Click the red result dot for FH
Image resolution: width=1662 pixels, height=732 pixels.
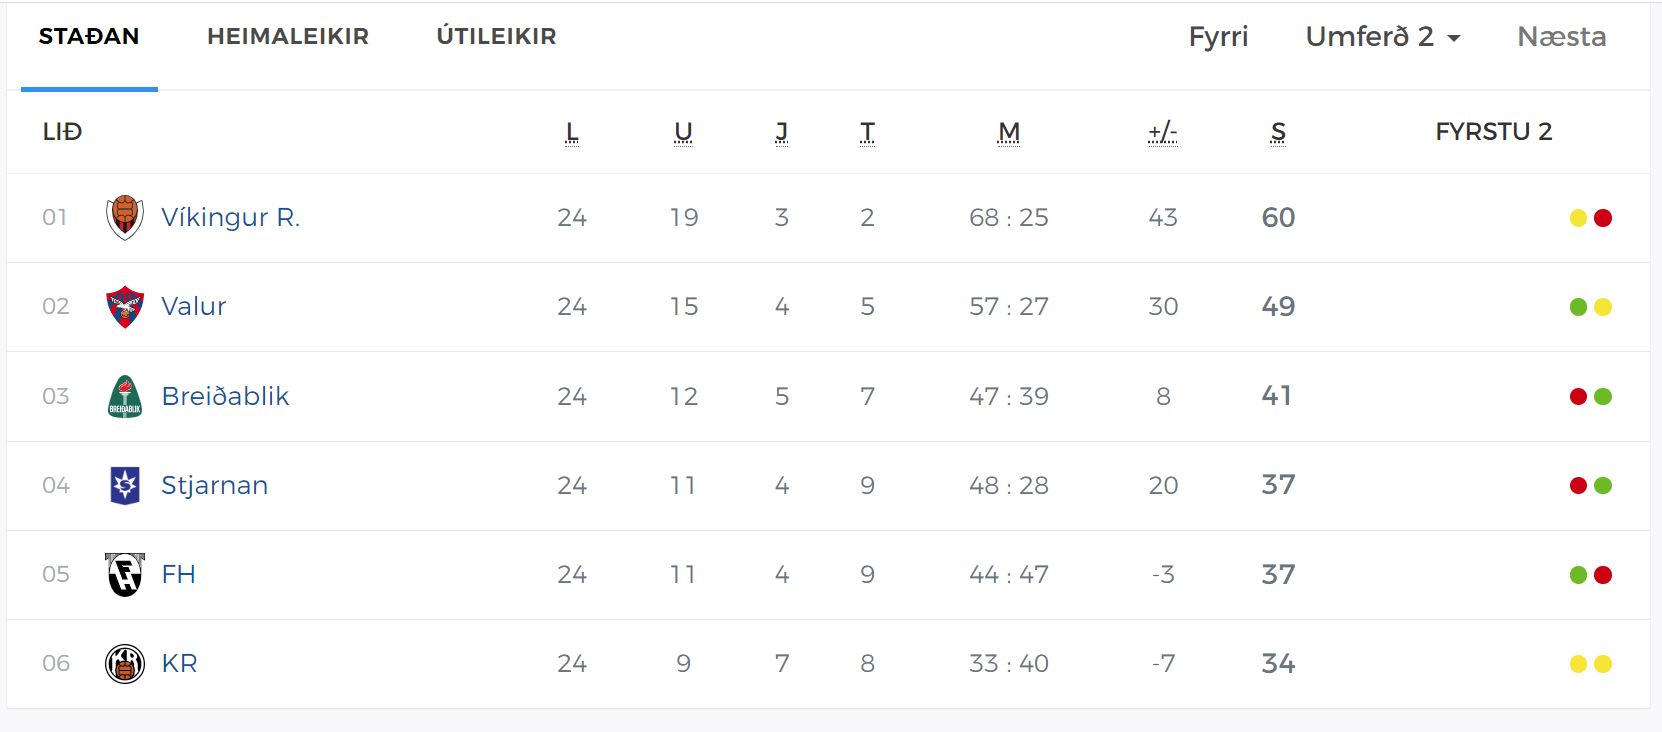click(1603, 575)
